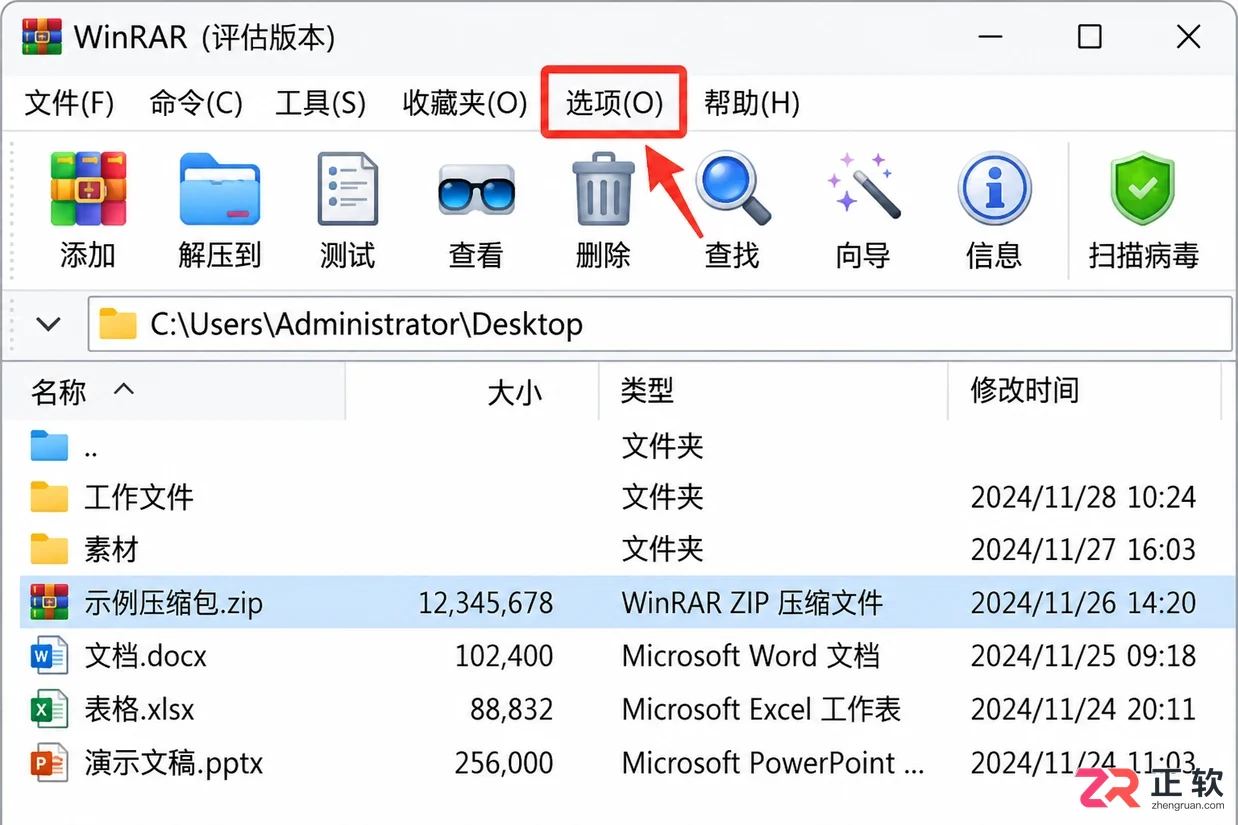The height and width of the screenshot is (825, 1238).
Task: Click the date 2024/11/24 20:11
Action: [x=1083, y=710]
